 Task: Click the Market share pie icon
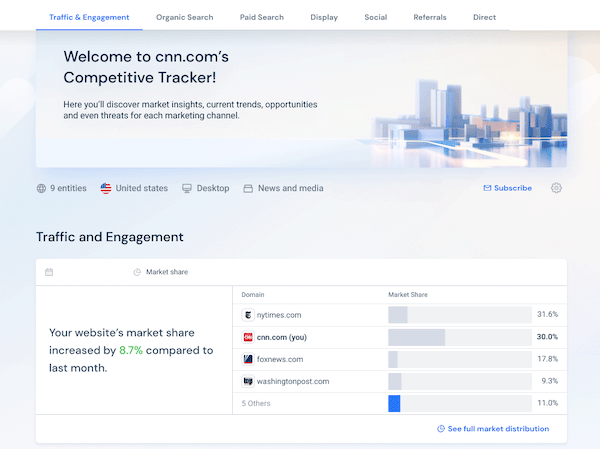pos(137,272)
